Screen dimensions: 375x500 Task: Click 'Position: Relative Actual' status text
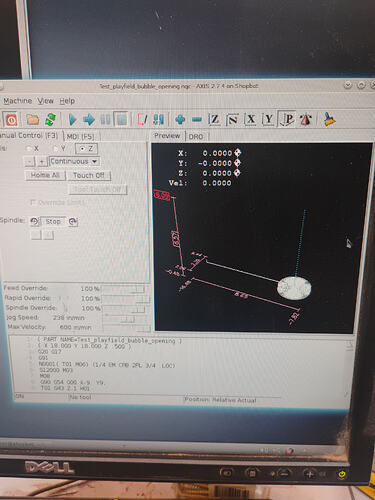pyautogui.click(x=220, y=400)
